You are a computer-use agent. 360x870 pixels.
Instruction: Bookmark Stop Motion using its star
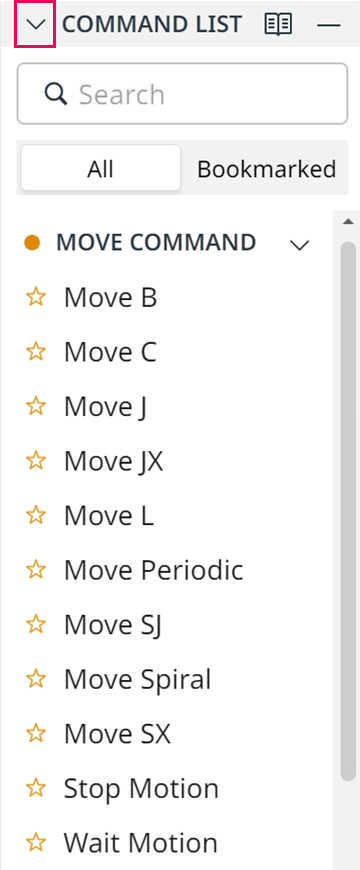(x=36, y=788)
